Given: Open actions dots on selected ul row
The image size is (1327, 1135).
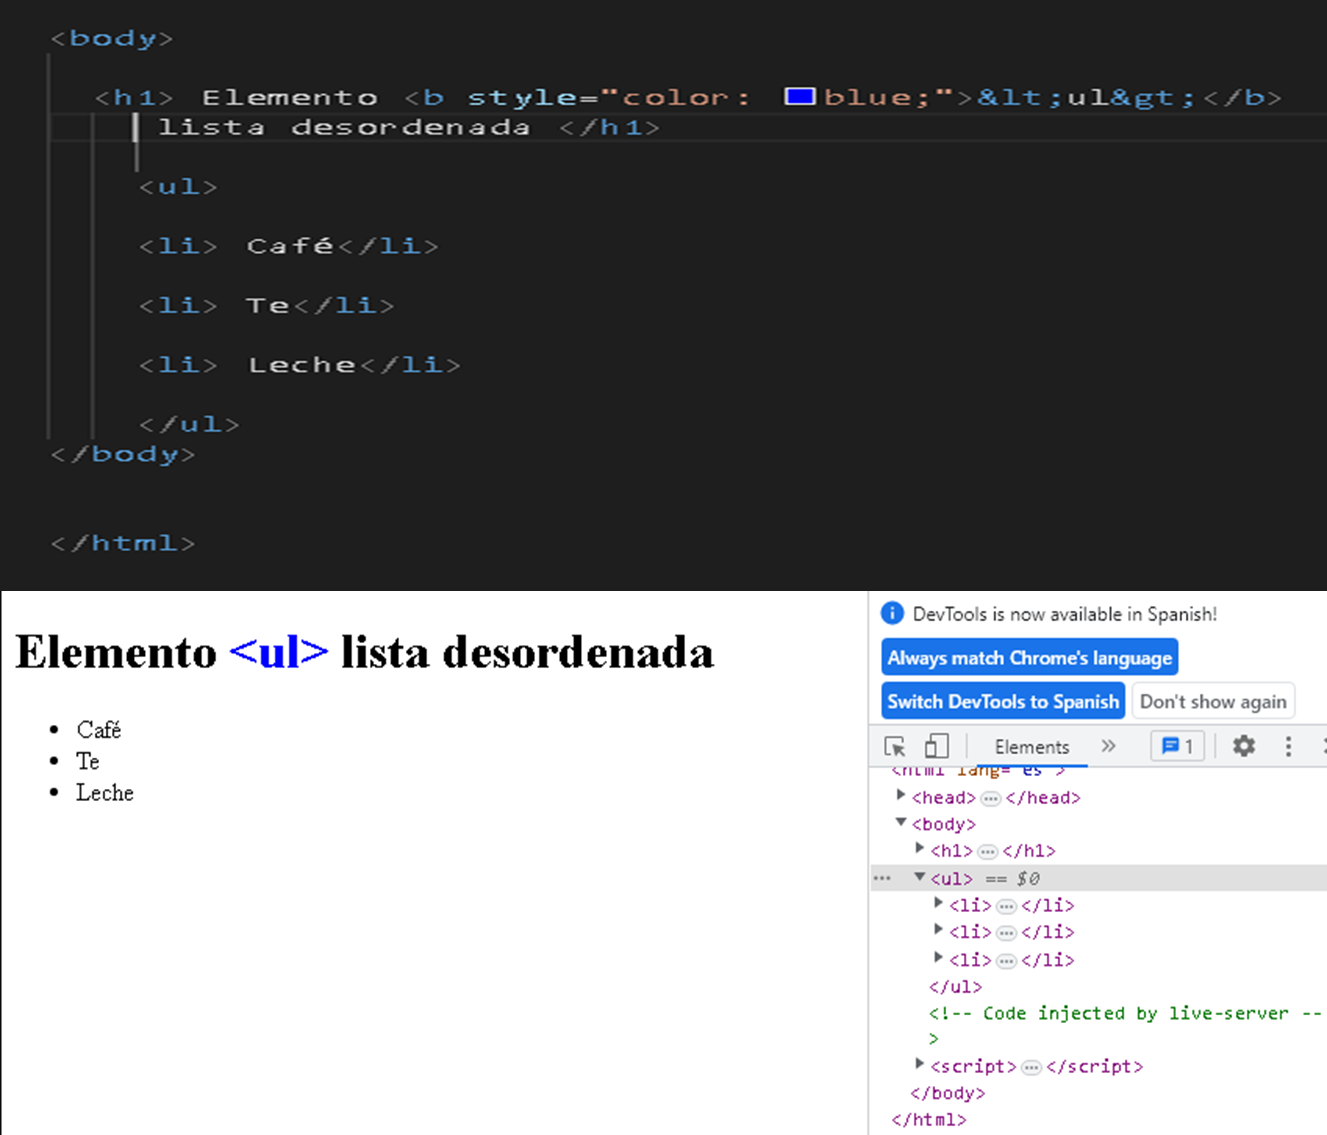Looking at the screenshot, I should pyautogui.click(x=882, y=878).
